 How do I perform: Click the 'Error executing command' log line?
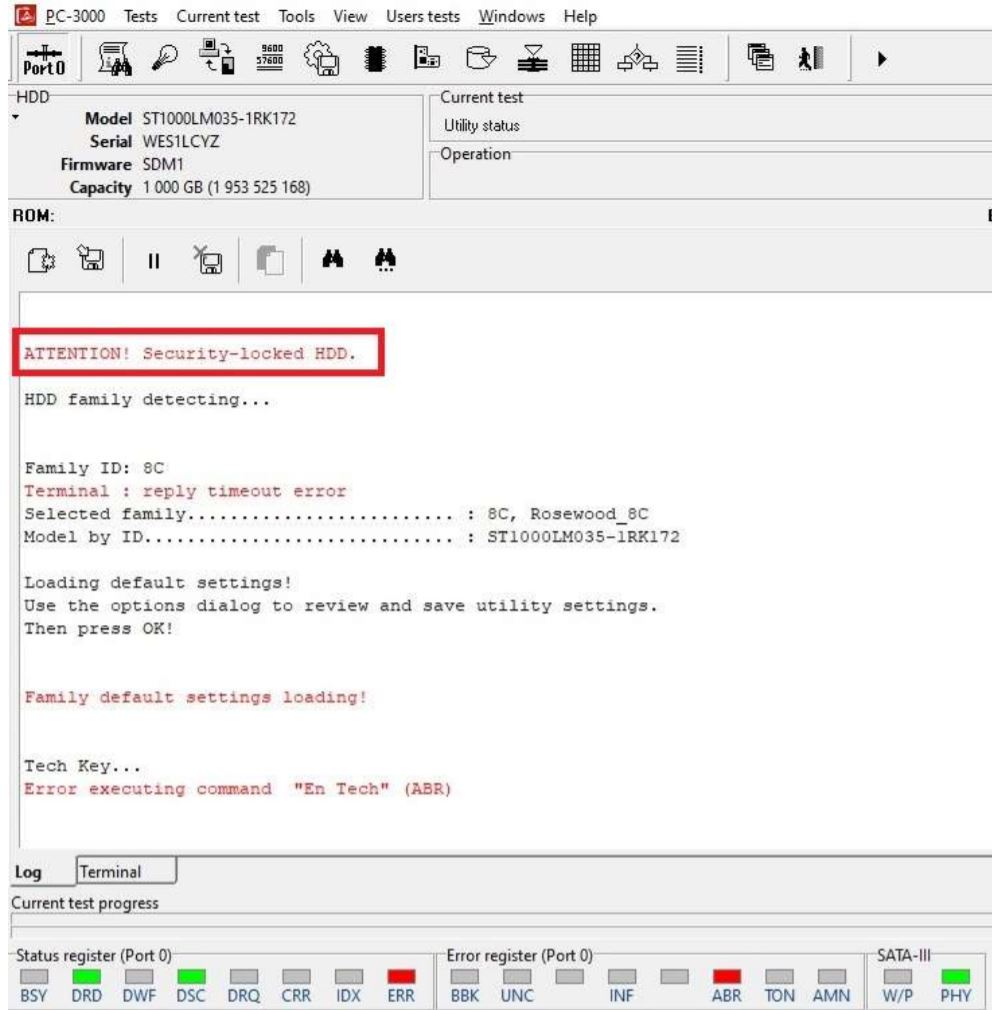238,789
